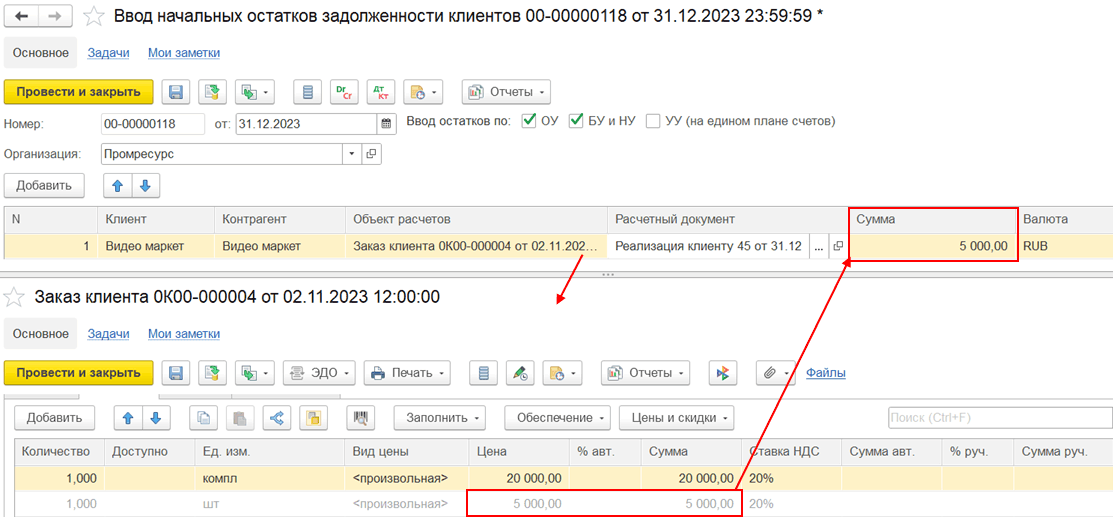The image size is (1113, 517).
Task: Enable the УУ (на едином плане счетов) checkbox
Action: pyautogui.click(x=653, y=121)
